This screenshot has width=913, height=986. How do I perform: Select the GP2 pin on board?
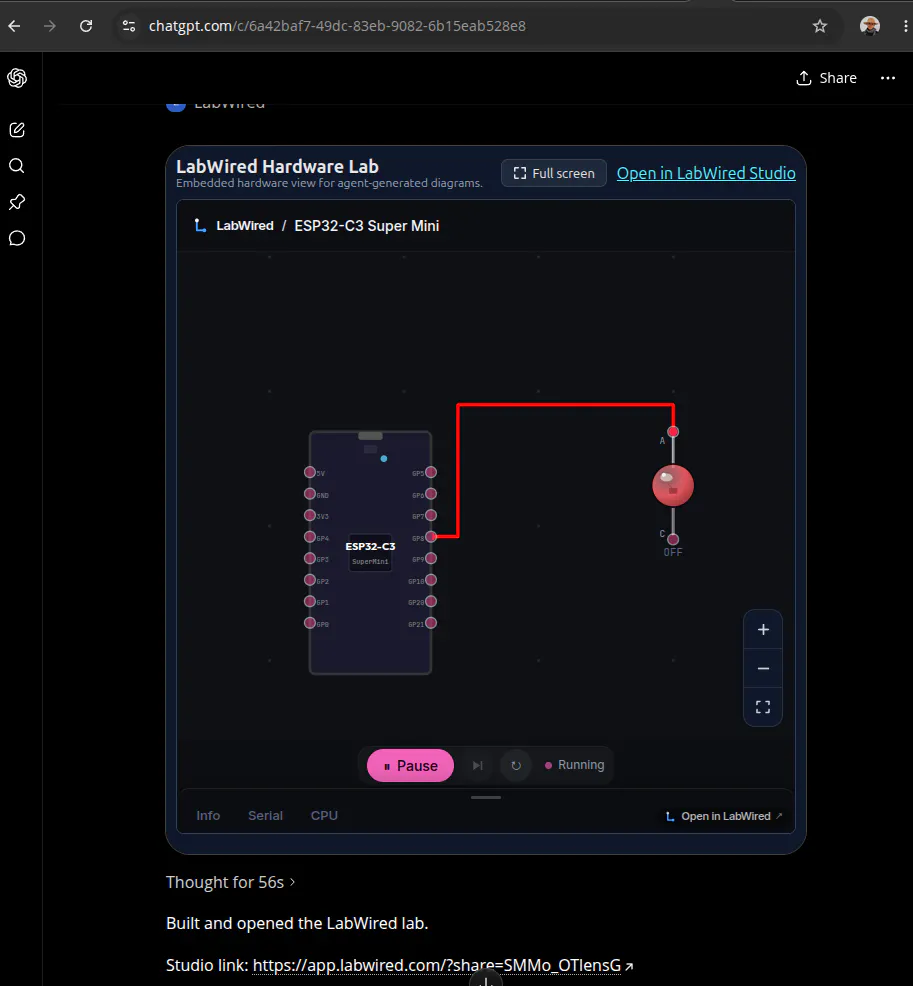click(x=309, y=580)
